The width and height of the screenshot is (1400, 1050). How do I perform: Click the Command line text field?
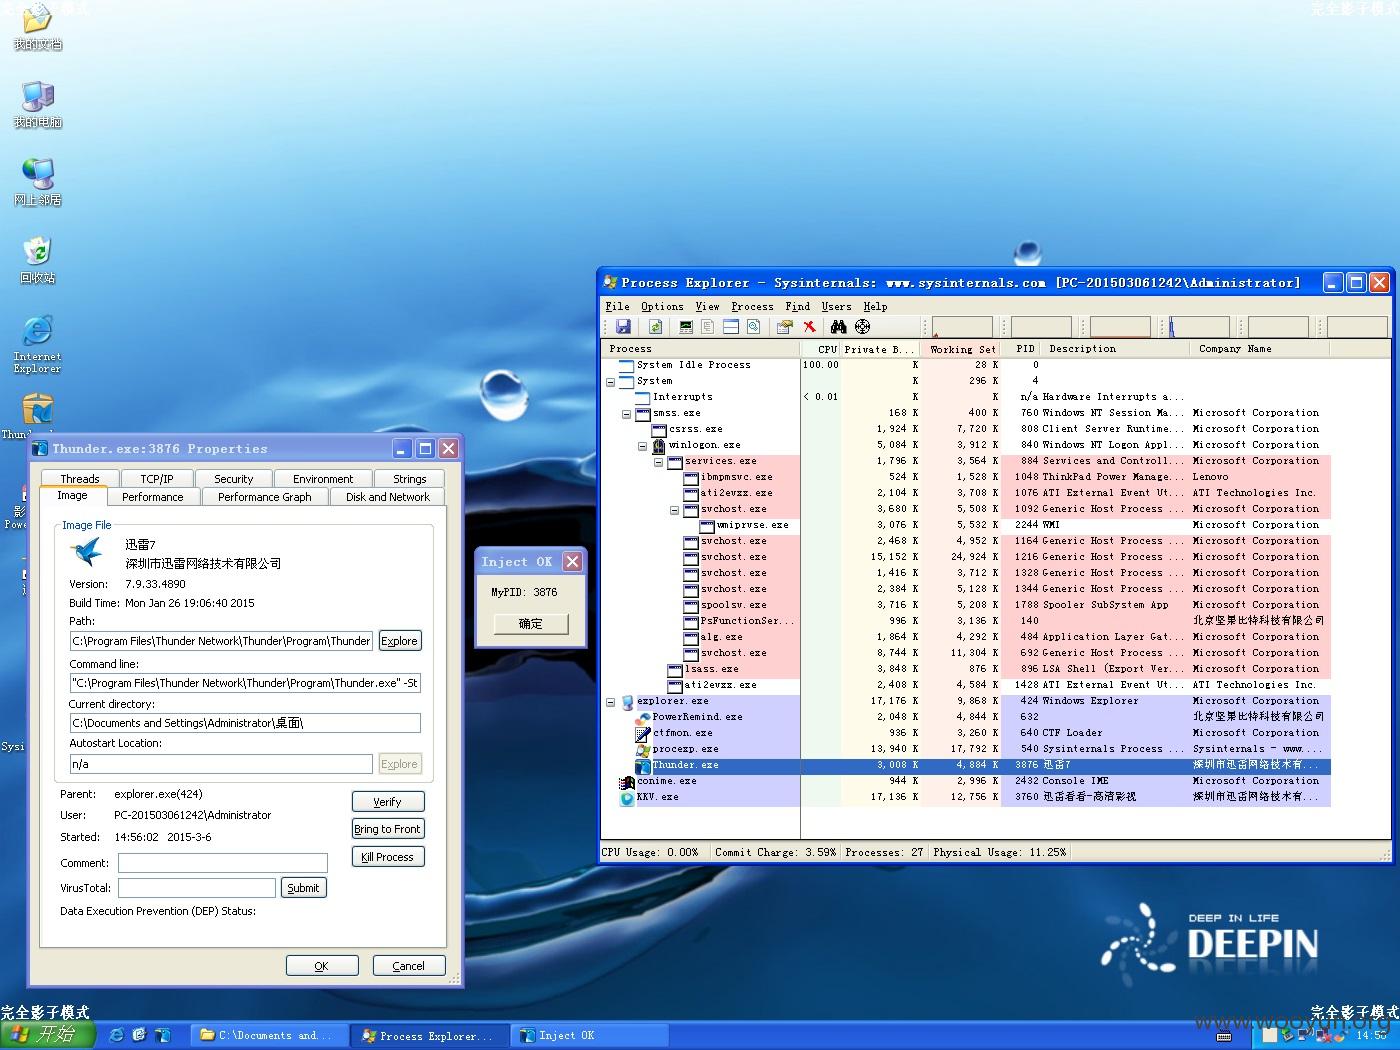245,683
